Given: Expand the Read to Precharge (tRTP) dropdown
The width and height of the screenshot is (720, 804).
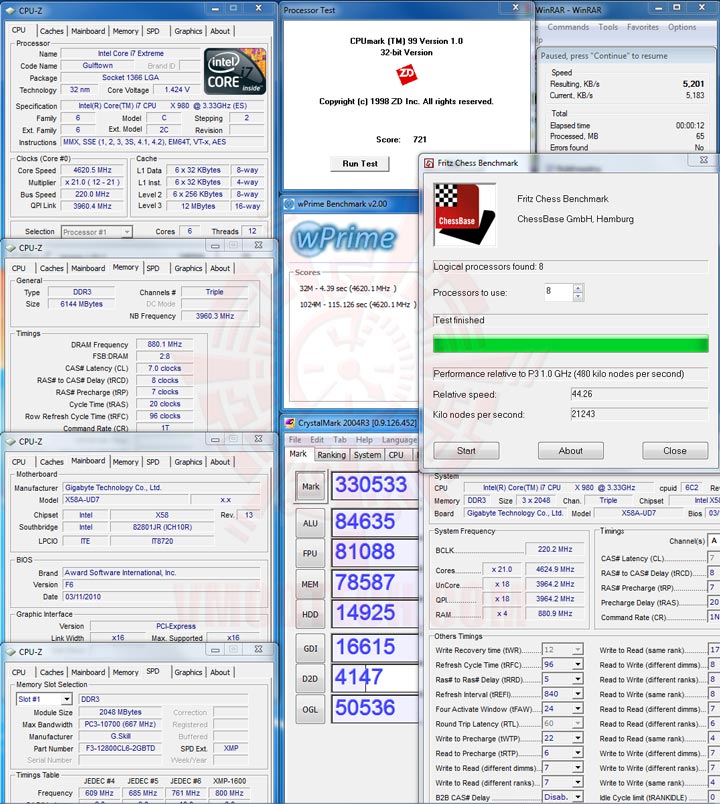Looking at the screenshot, I should [x=578, y=753].
